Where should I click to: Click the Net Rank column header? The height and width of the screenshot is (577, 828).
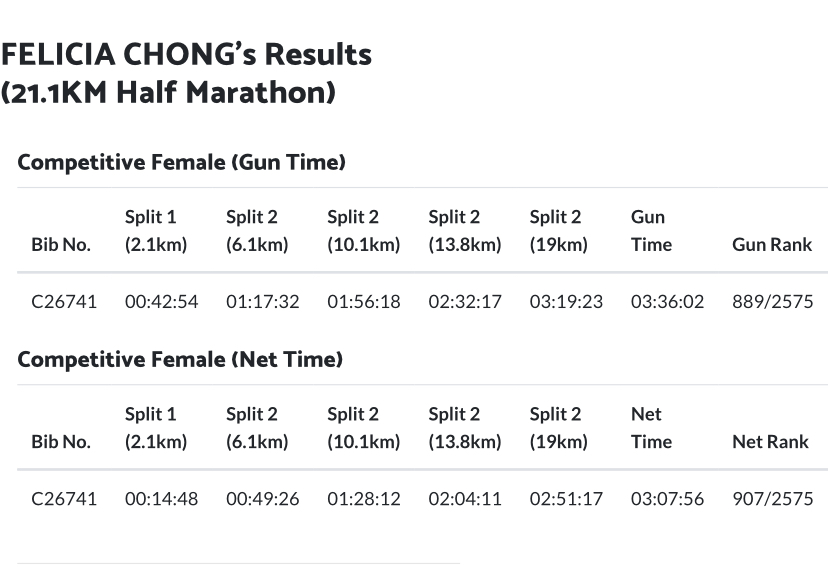[770, 441]
